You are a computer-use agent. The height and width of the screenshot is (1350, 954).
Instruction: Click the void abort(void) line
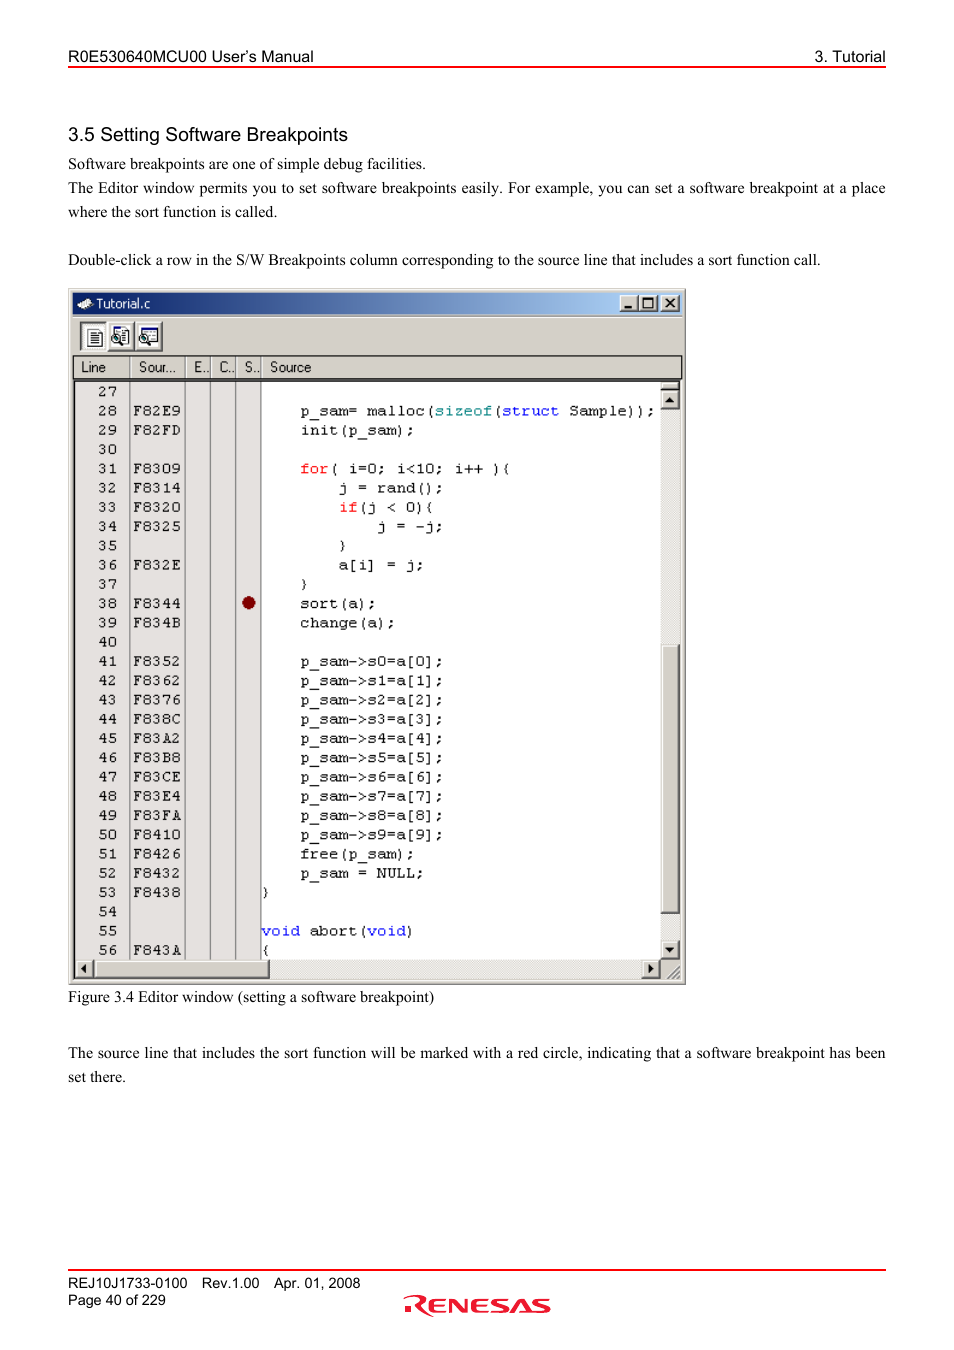(x=337, y=931)
